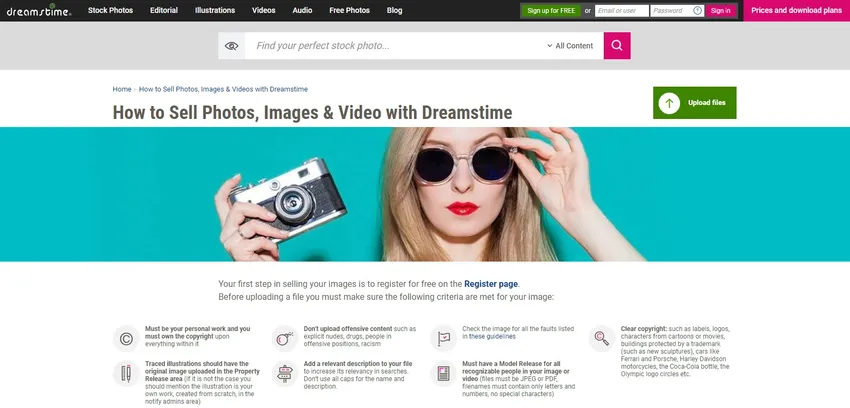This screenshot has width=850, height=408.
Task: Click the visual search eye icon
Action: pos(231,46)
